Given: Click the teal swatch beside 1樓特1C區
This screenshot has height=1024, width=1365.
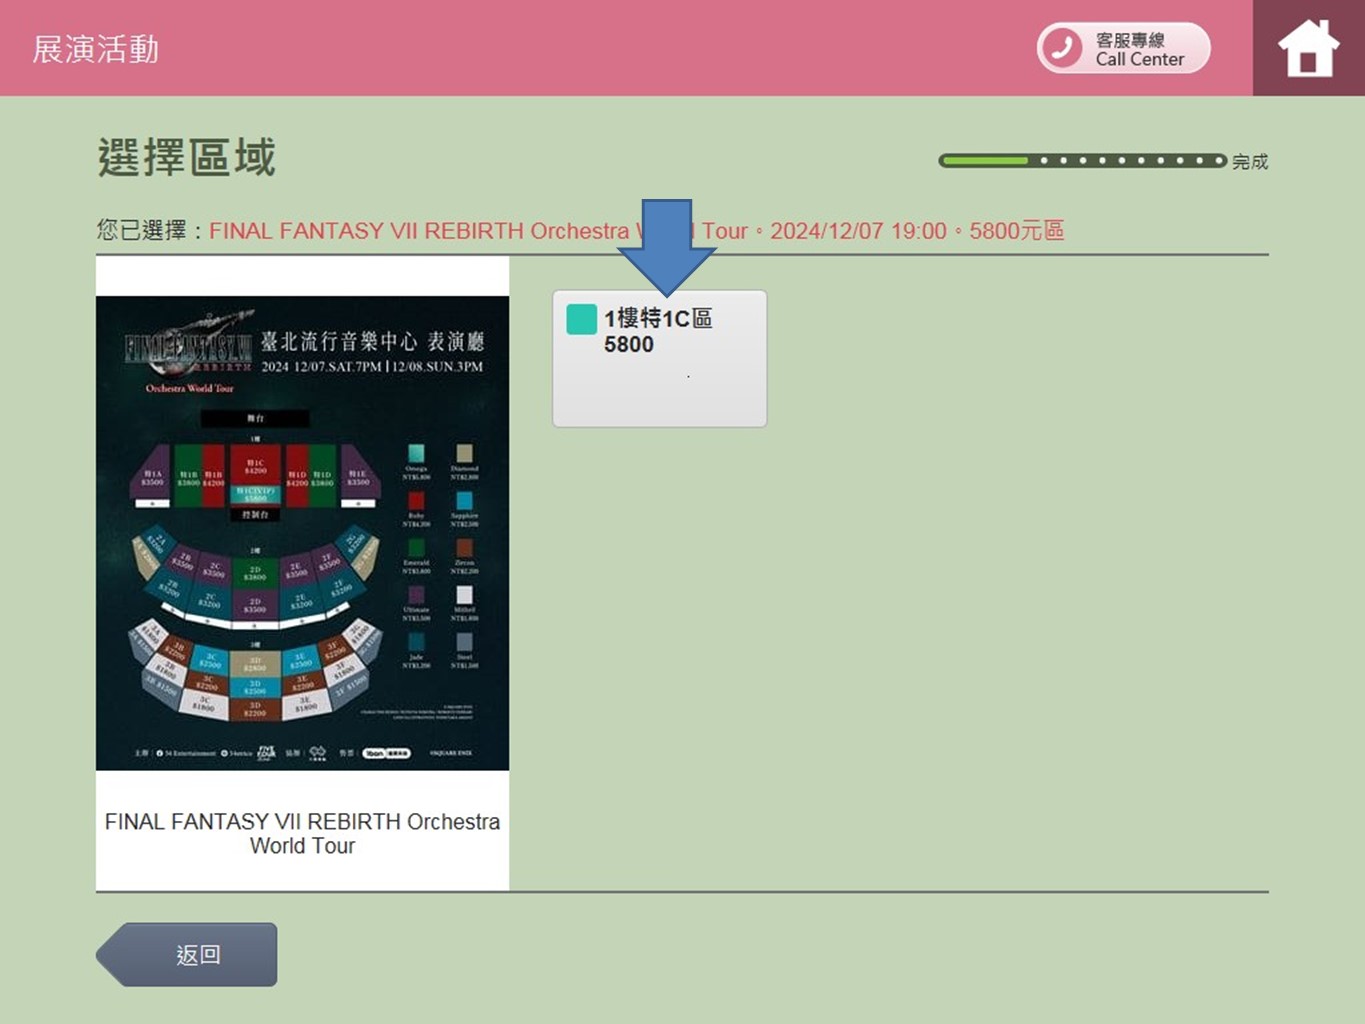Looking at the screenshot, I should pos(581,319).
